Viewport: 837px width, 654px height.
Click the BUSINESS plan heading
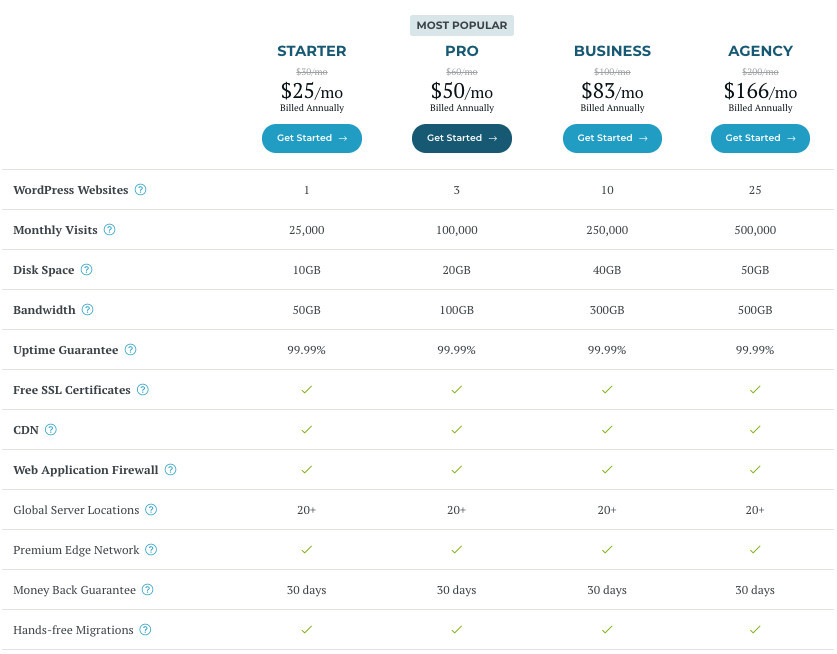click(x=612, y=51)
